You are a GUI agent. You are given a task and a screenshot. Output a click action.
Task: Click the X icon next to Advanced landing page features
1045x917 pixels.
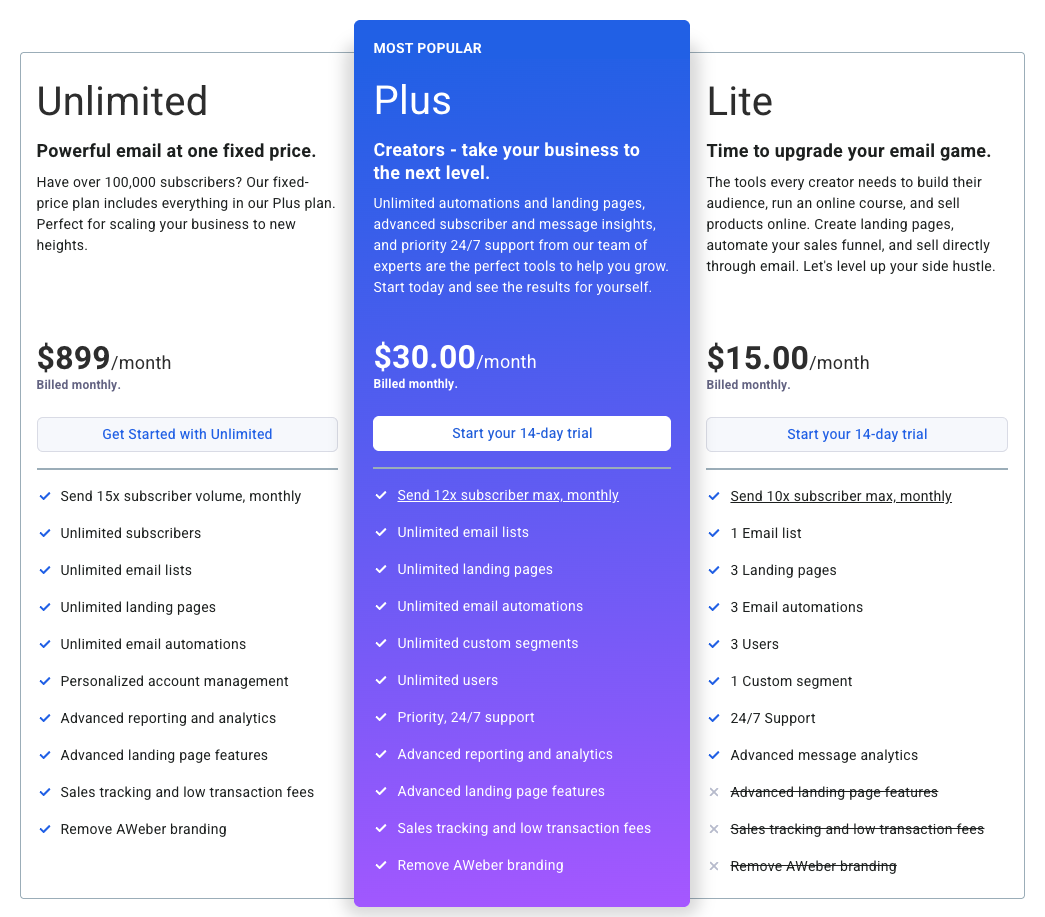(x=714, y=792)
